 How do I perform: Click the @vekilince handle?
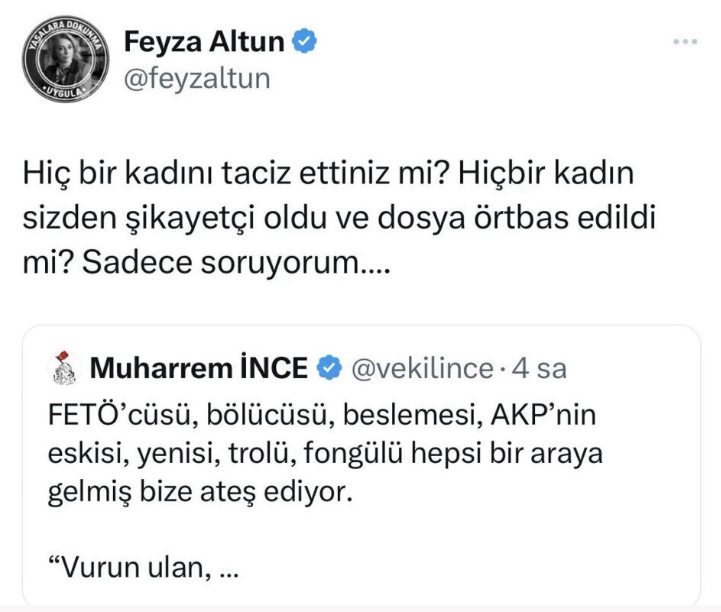pyautogui.click(x=421, y=369)
